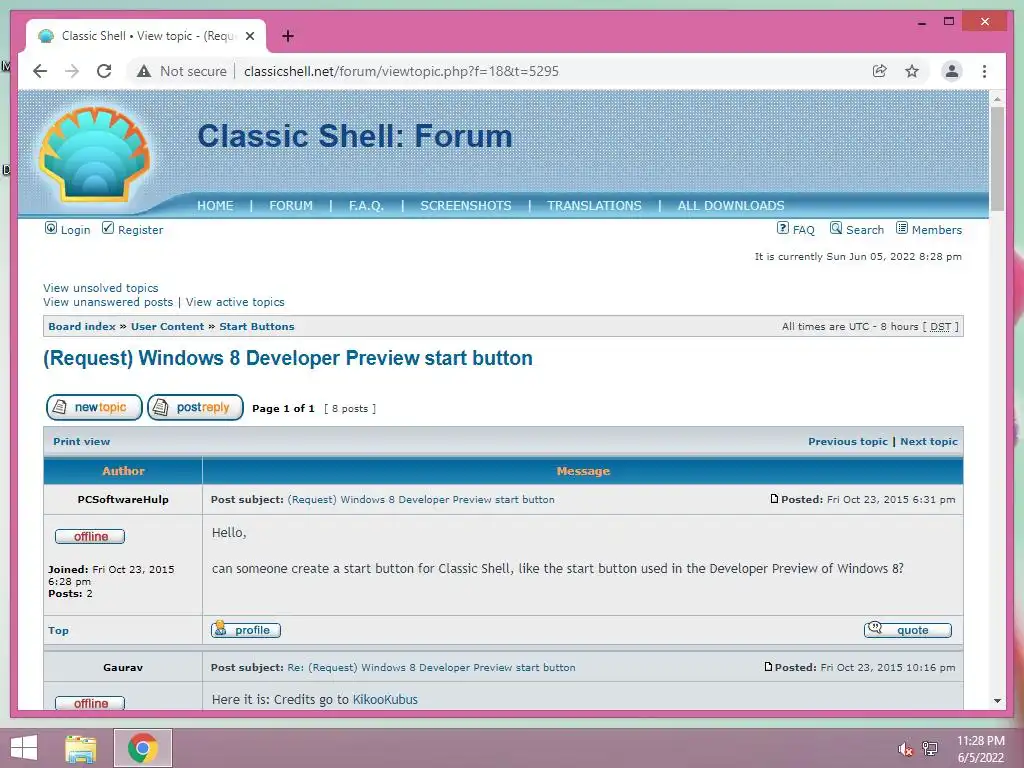Click the Chrome taskbar icon
Screen dimensions: 1024x768
143,748
